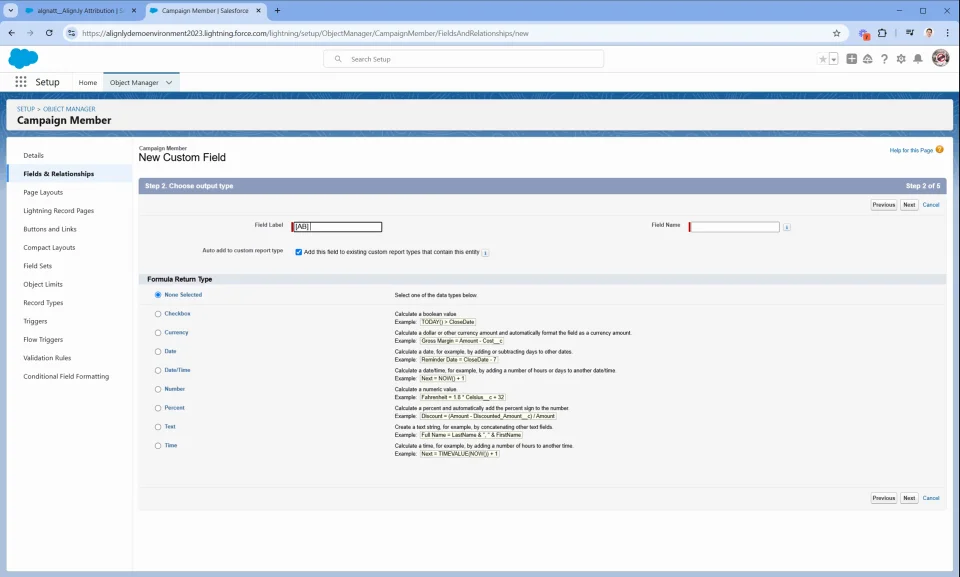Click the top Next button

[x=909, y=205]
